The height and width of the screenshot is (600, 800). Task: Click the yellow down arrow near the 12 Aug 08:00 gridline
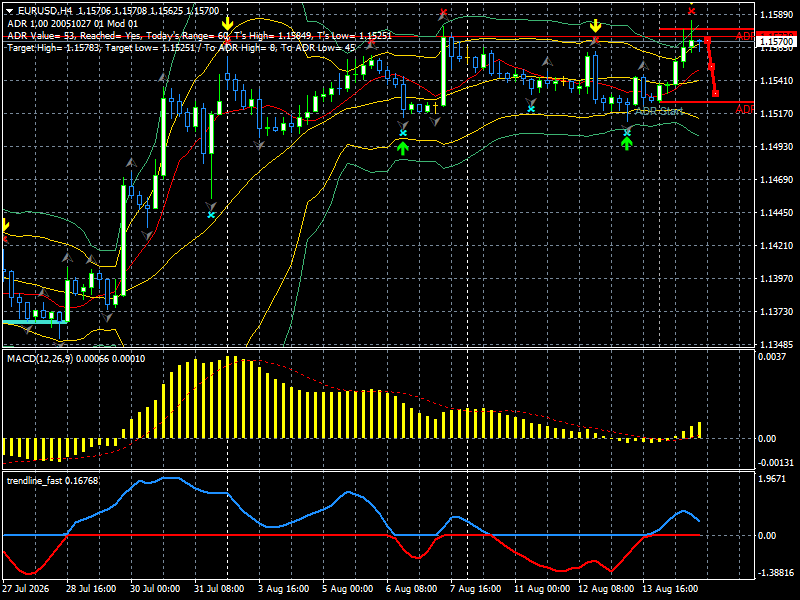click(x=595, y=26)
